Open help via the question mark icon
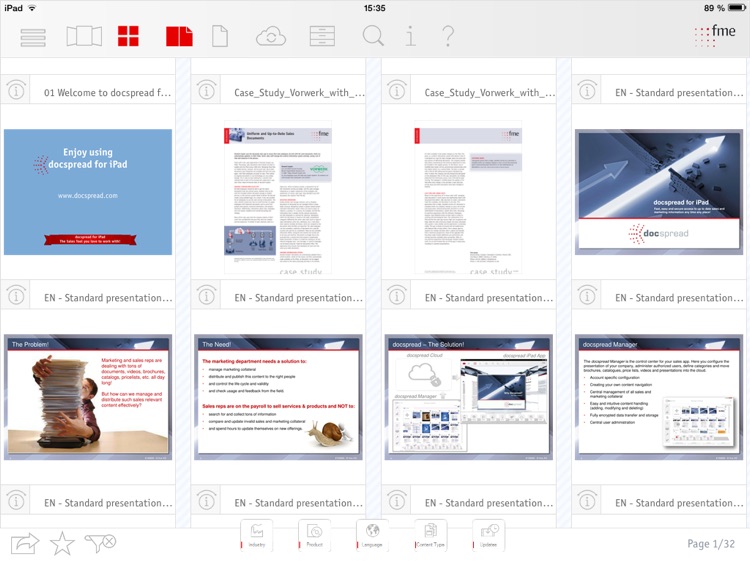The width and height of the screenshot is (750, 563). (448, 36)
